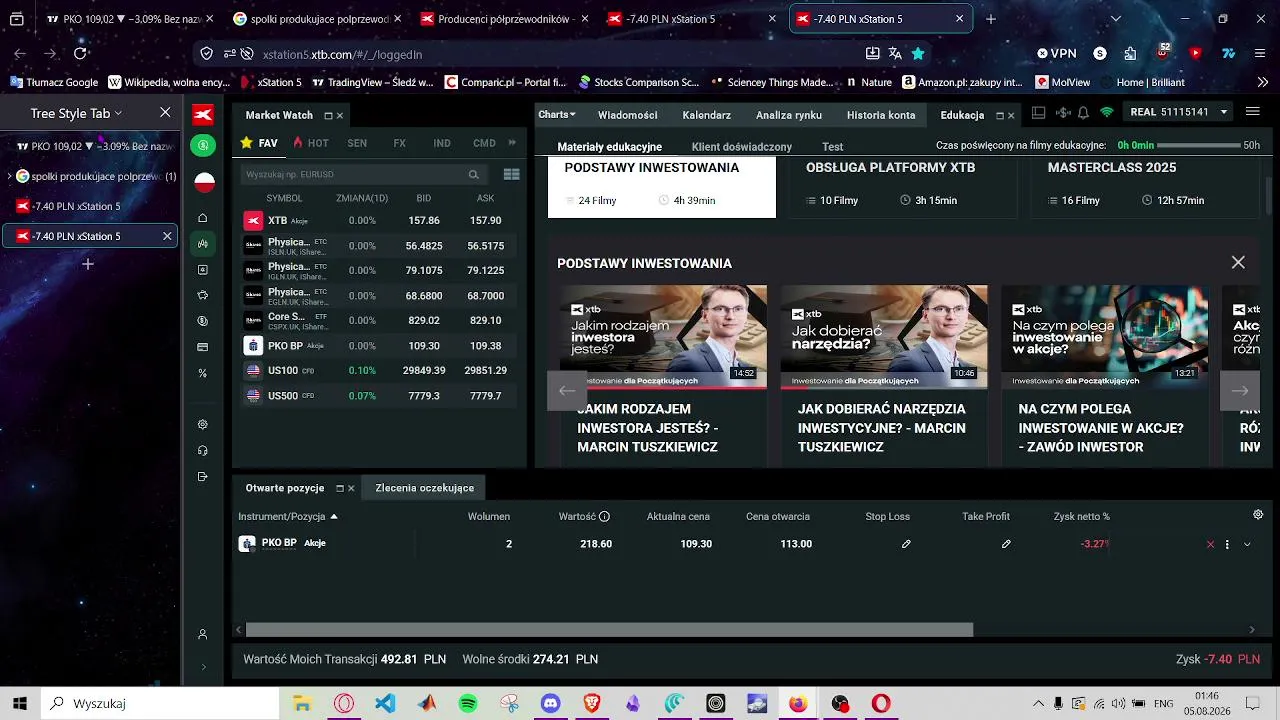1280x720 pixels.
Task: Open Tree Style Tab dropdown menu
Action: coord(76,113)
